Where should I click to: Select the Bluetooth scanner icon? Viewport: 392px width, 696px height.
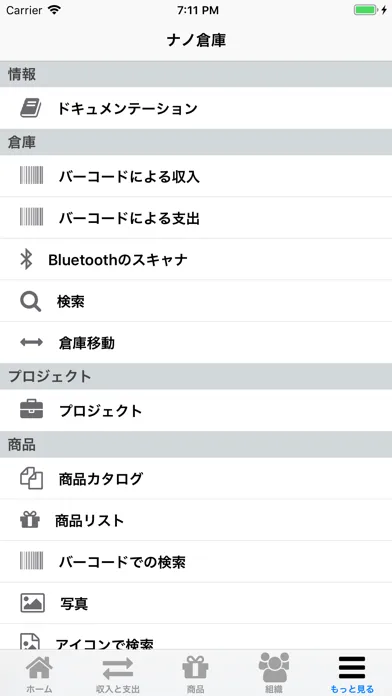click(27, 259)
